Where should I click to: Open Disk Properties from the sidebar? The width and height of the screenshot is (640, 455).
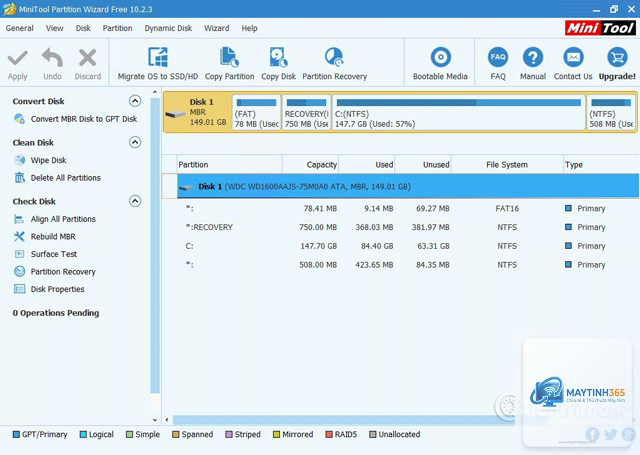pyautogui.click(x=57, y=289)
